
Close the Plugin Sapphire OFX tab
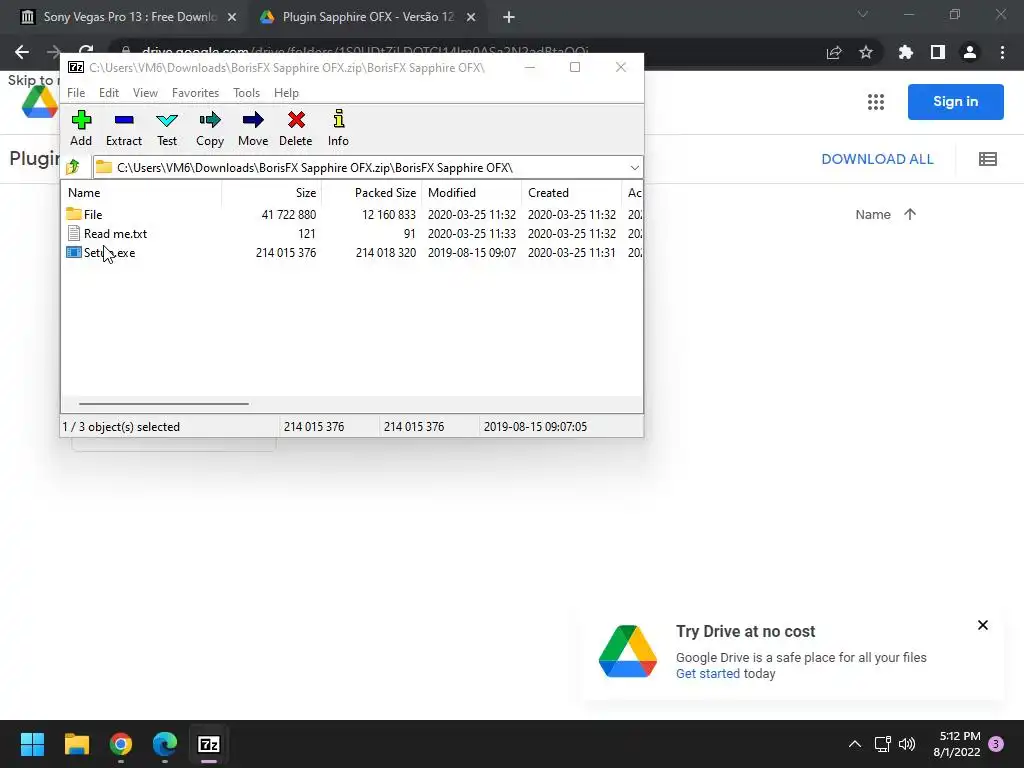pyautogui.click(x=471, y=18)
